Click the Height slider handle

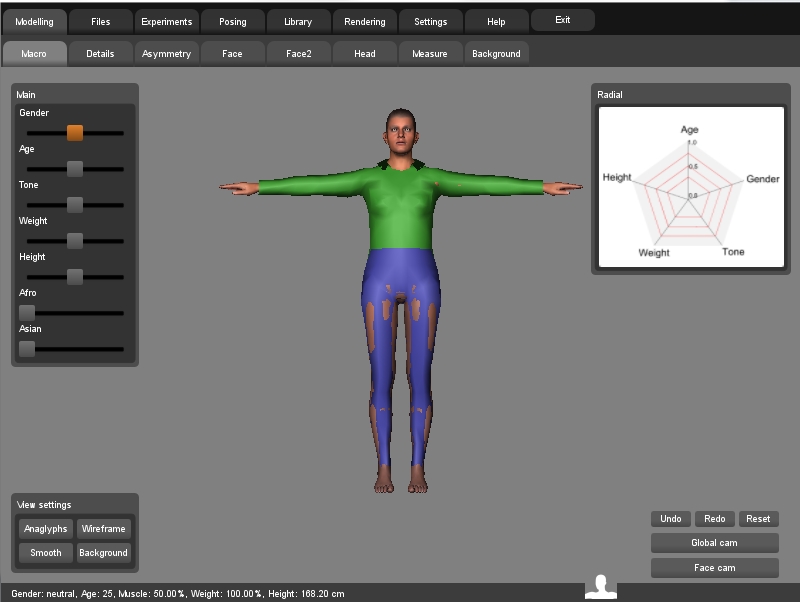point(75,277)
